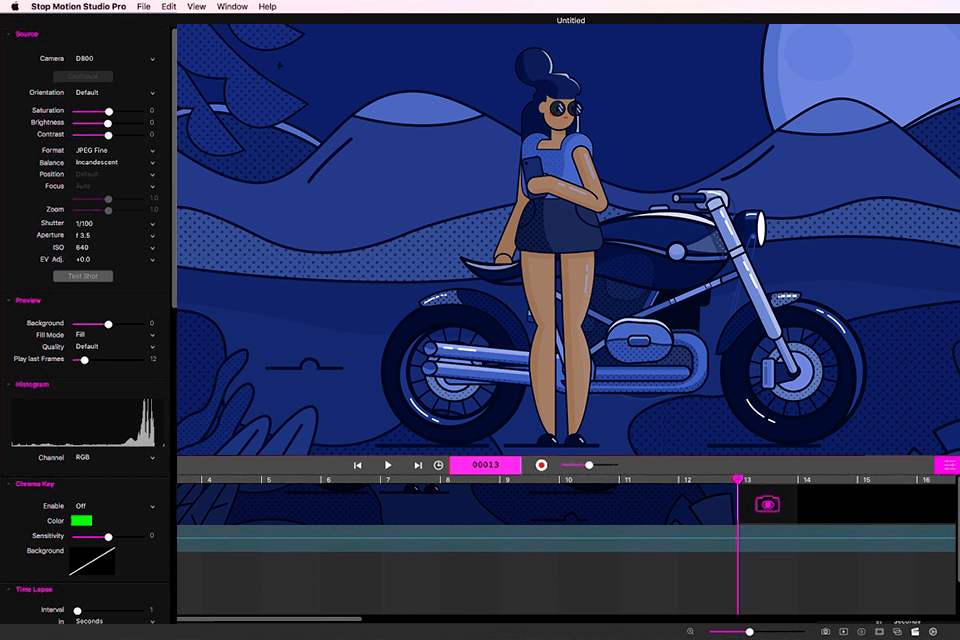This screenshot has width=960, height=640.
Task: Open the media library icon bottom right
Action: (916, 632)
